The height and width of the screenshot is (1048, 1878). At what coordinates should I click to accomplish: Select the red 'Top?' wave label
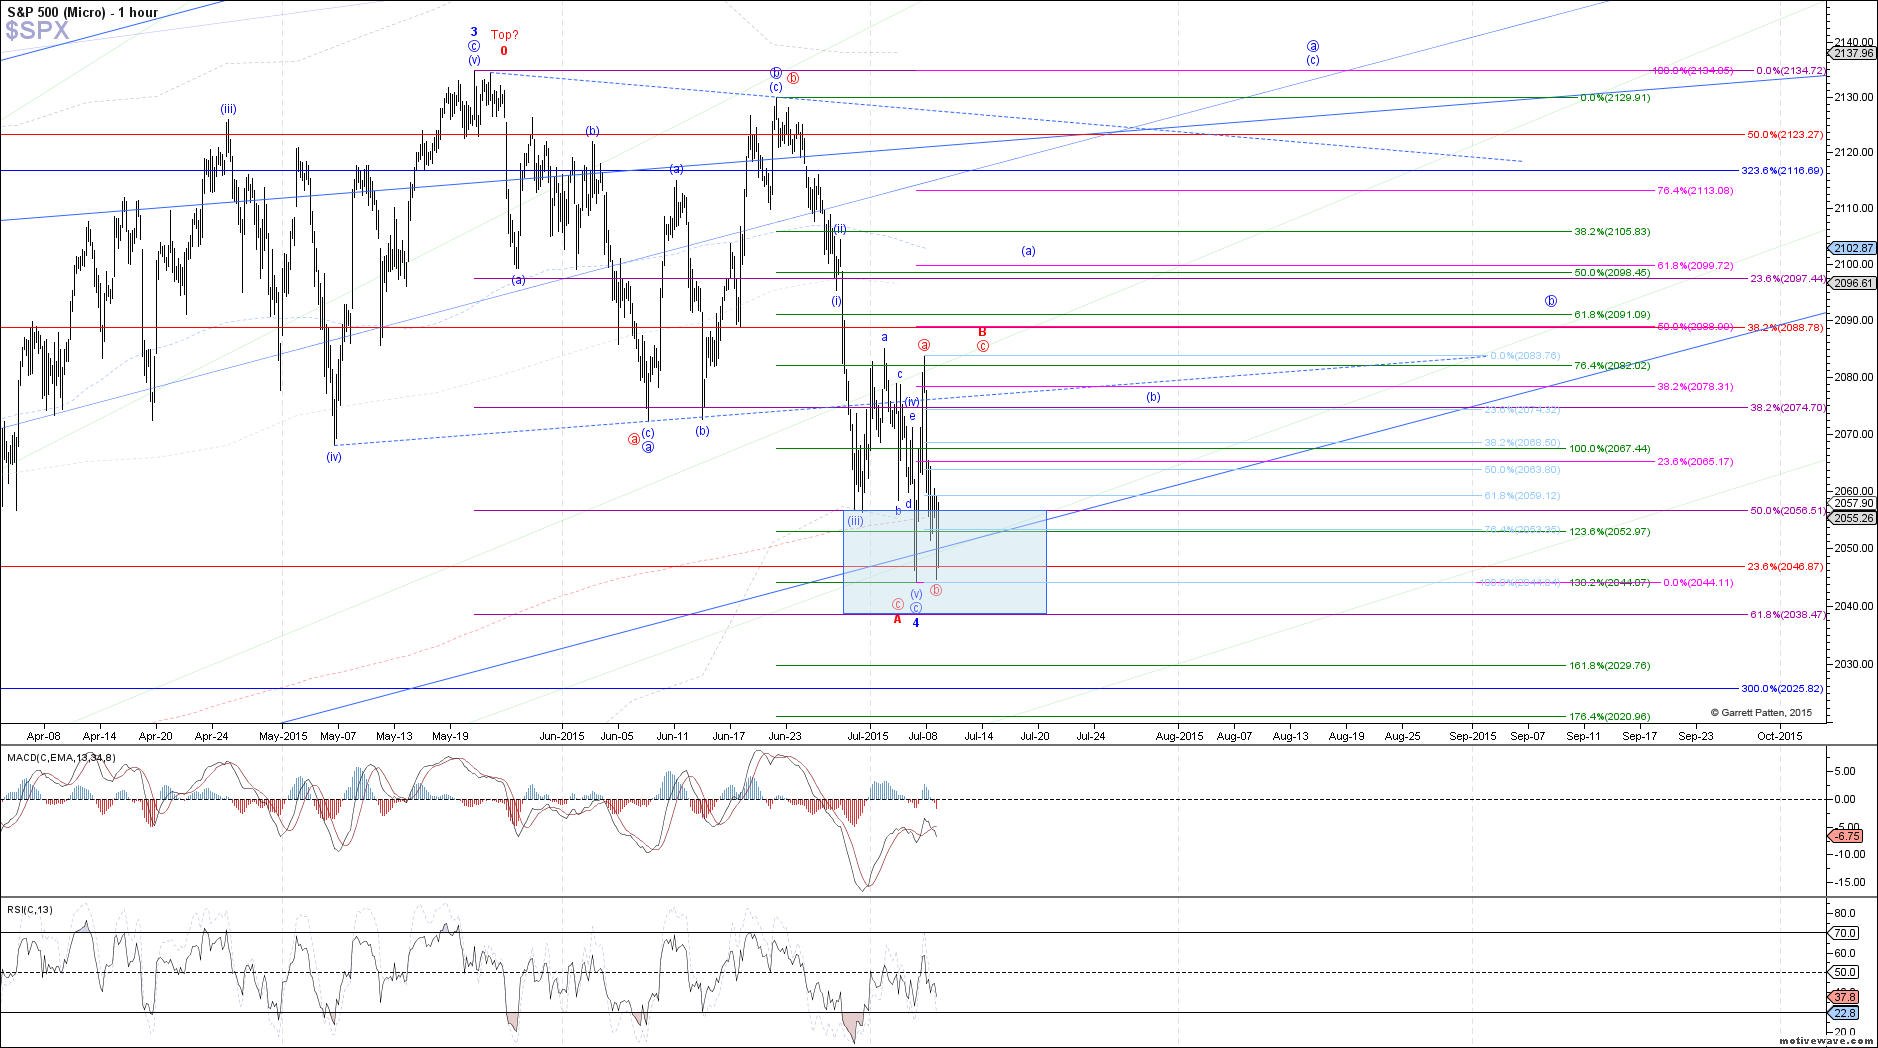point(504,35)
